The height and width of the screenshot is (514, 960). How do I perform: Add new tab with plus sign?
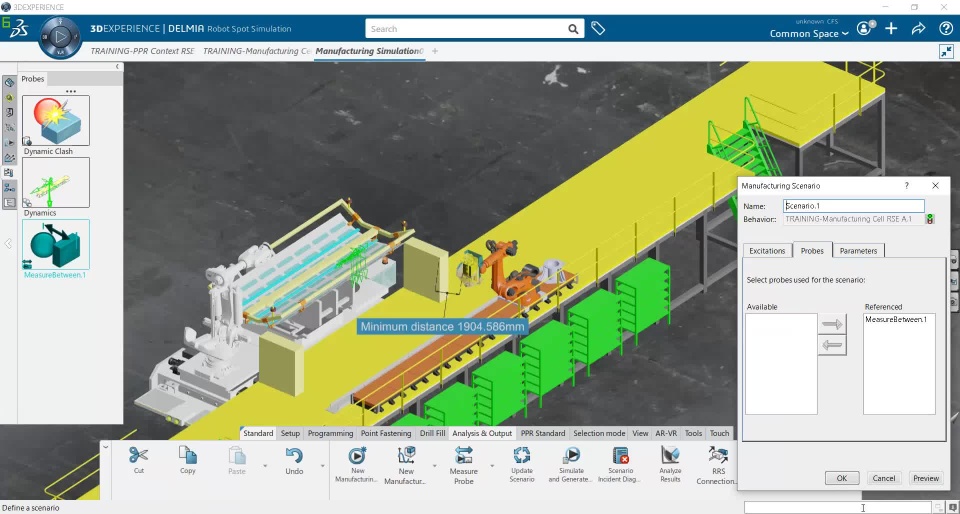pyautogui.click(x=435, y=51)
